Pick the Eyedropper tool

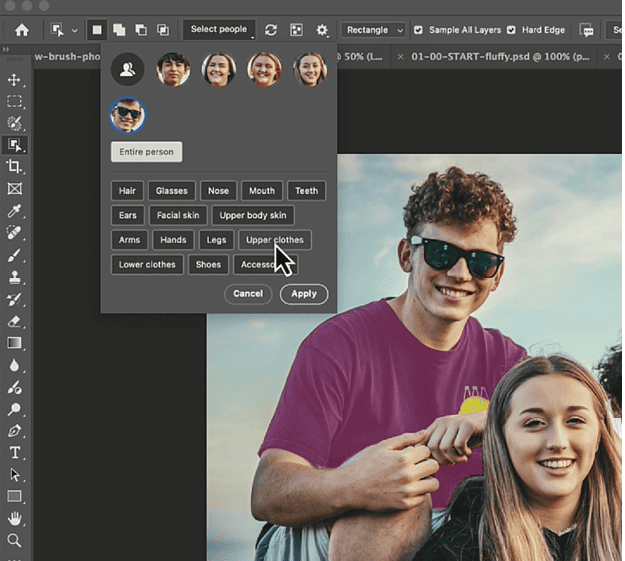pyautogui.click(x=14, y=211)
